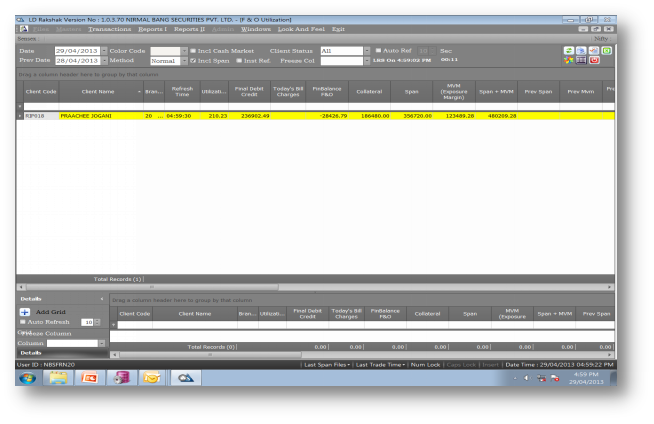Enable Auto Ref checkbox in top toolbar
Image resolution: width=654 pixels, height=424 pixels.
tap(378, 50)
